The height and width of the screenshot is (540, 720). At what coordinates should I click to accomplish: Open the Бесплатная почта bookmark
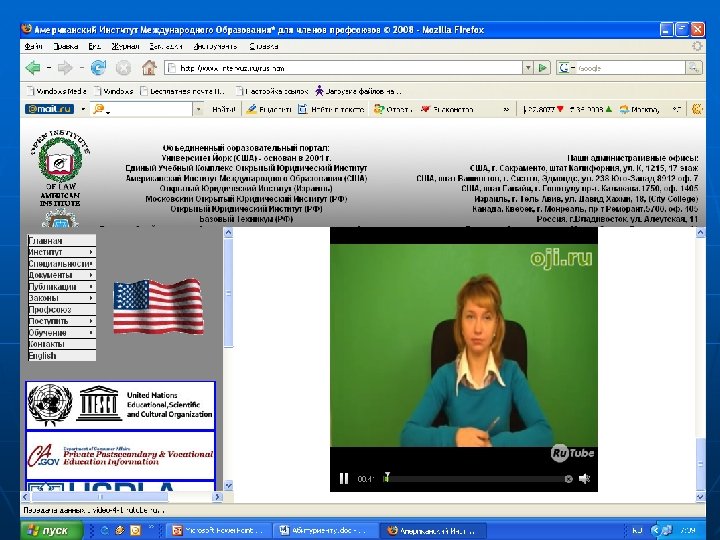tap(183, 91)
